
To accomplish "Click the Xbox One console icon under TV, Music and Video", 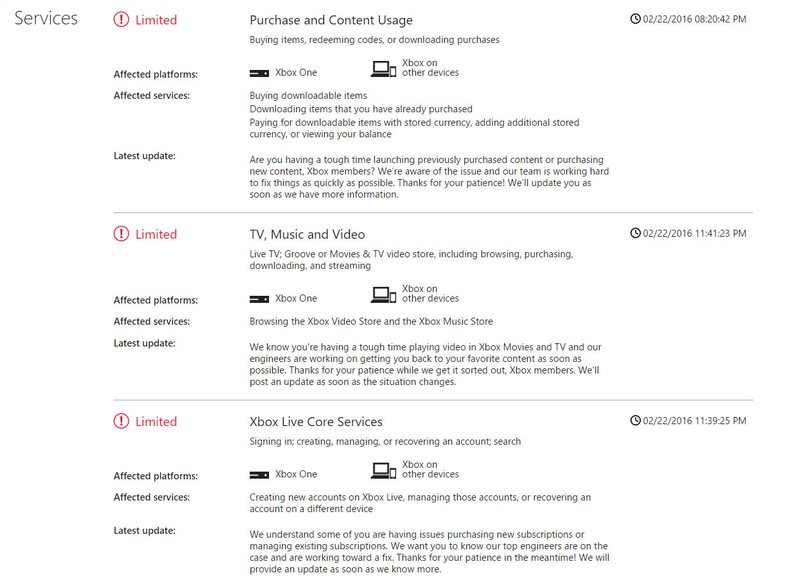I will pos(259,299).
